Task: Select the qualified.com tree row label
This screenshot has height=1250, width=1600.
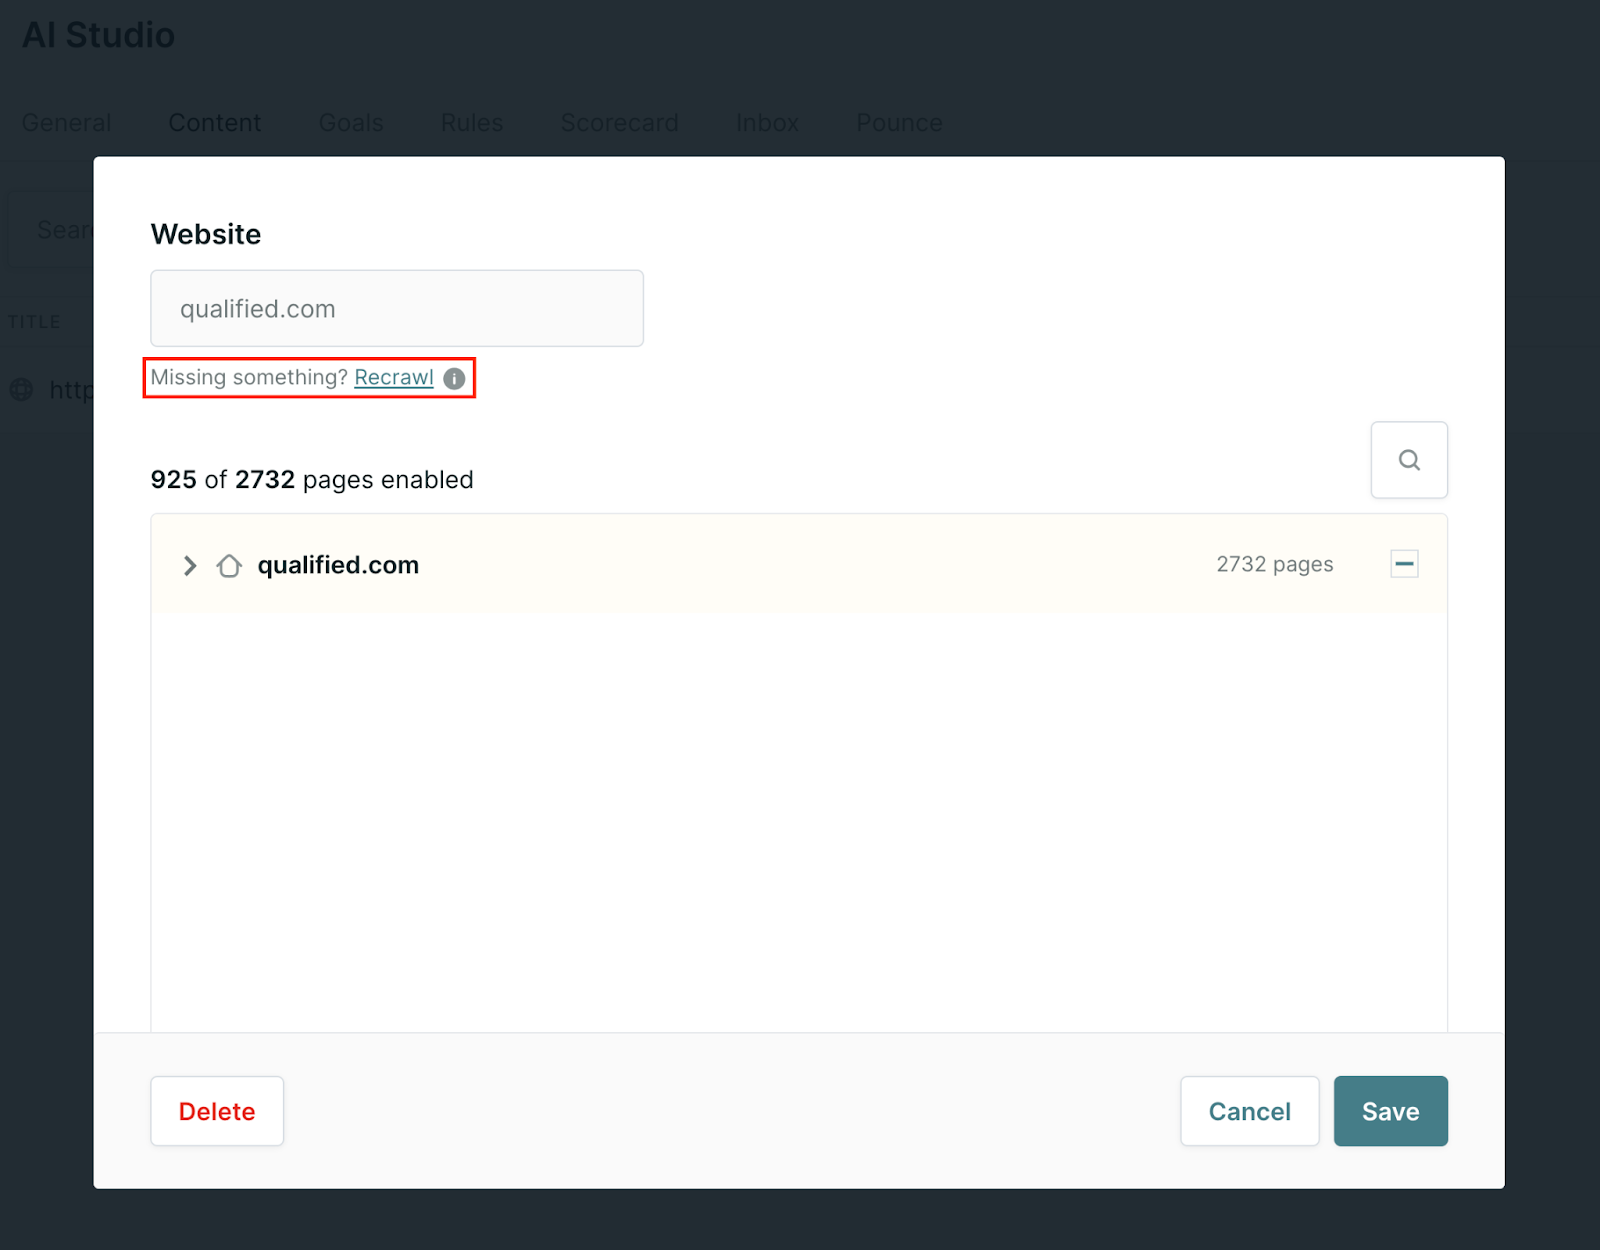Action: pos(338,565)
